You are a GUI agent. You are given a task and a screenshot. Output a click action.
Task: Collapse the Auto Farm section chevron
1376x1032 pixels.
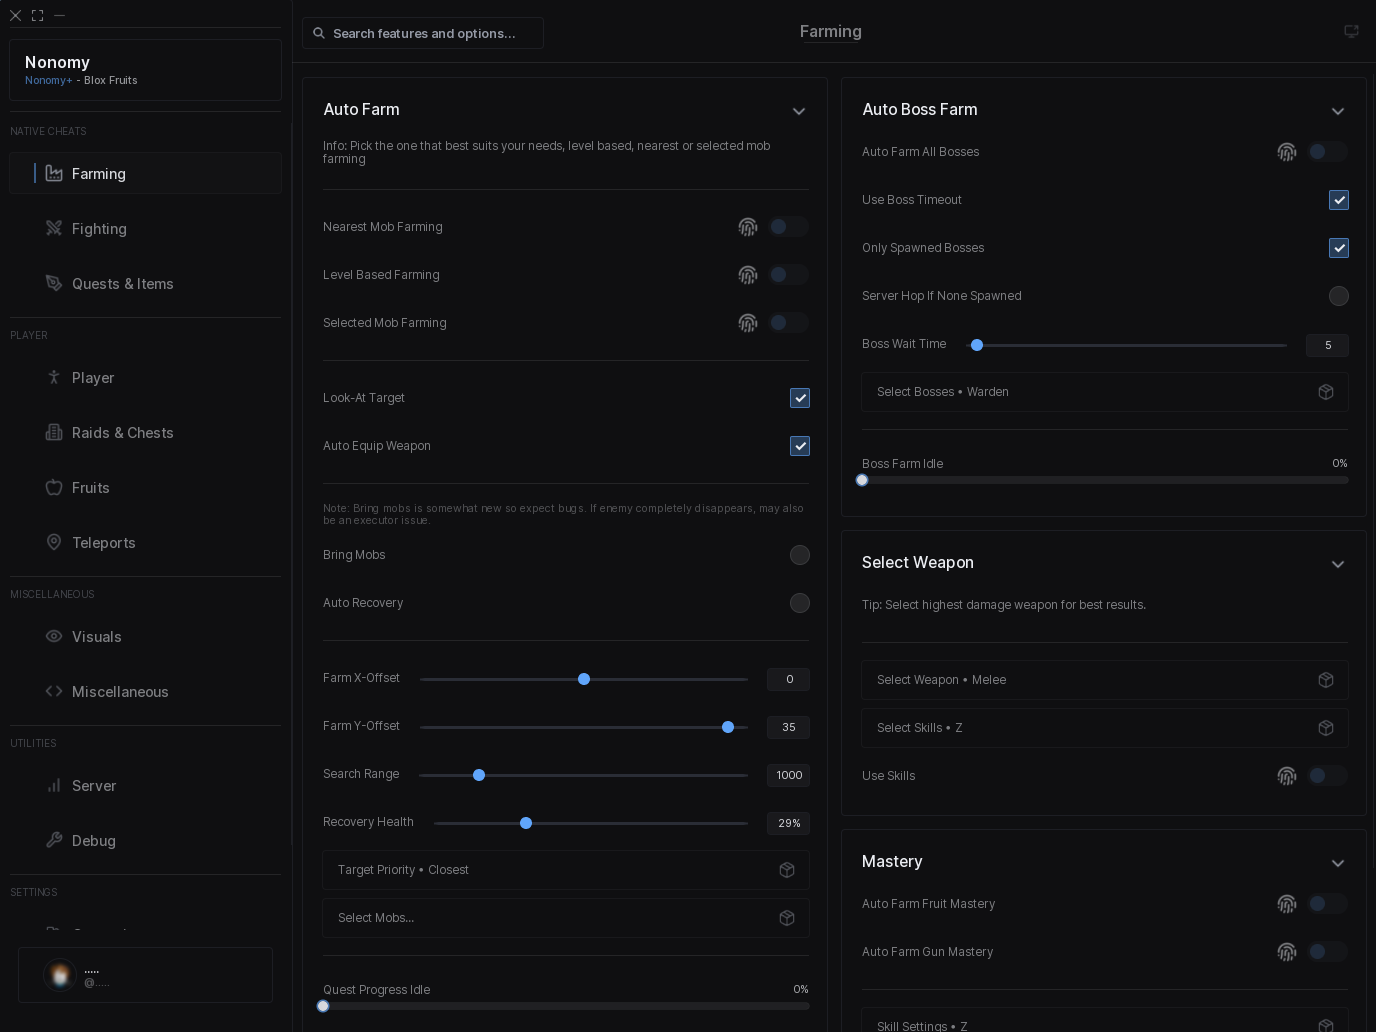(799, 111)
